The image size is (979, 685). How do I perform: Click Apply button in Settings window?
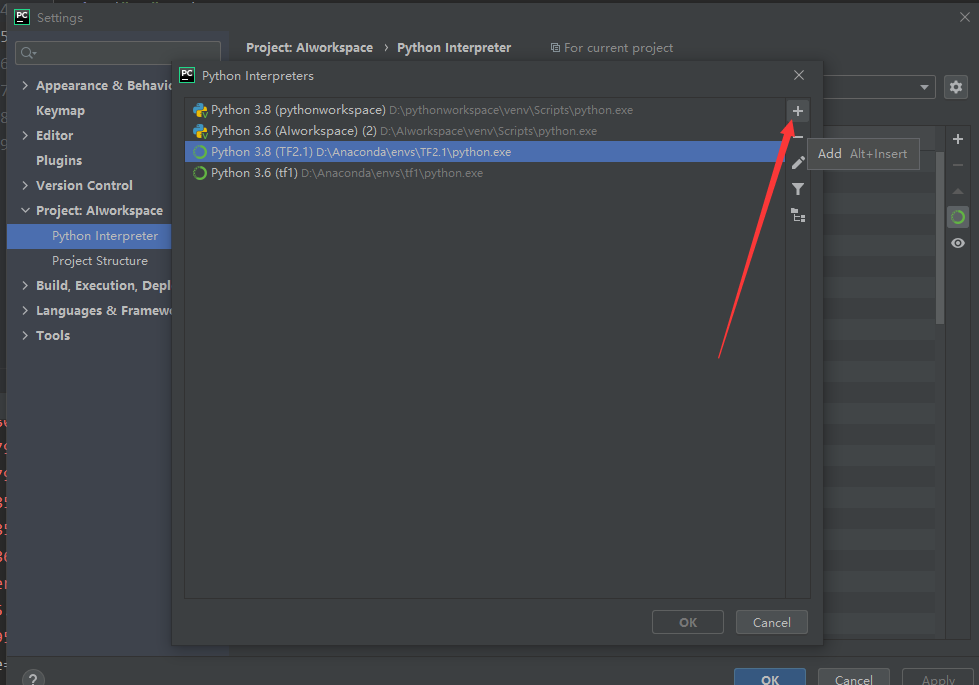(x=938, y=679)
